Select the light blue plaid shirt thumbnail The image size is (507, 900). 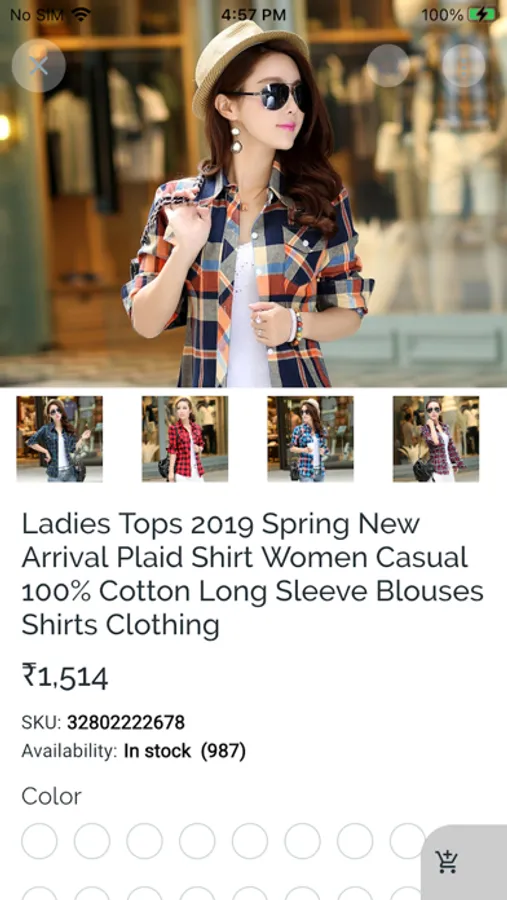pos(311,439)
